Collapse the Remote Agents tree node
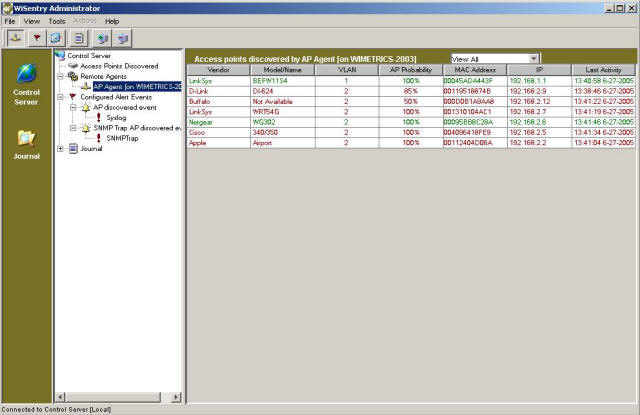 pos(60,76)
